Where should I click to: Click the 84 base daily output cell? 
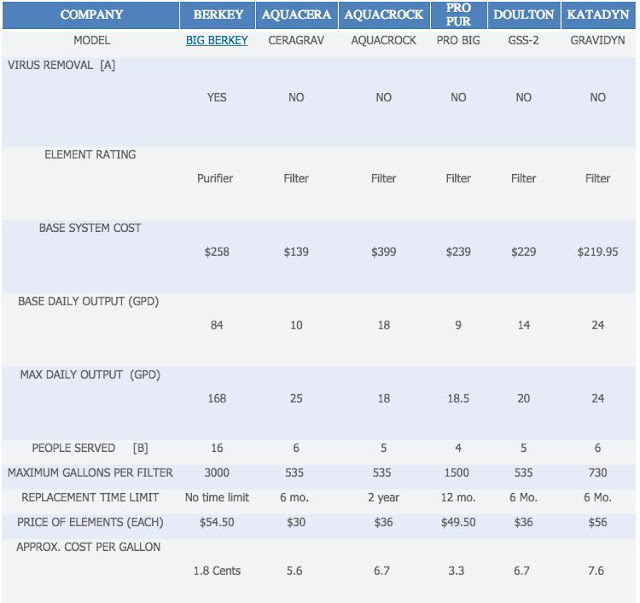point(217,325)
